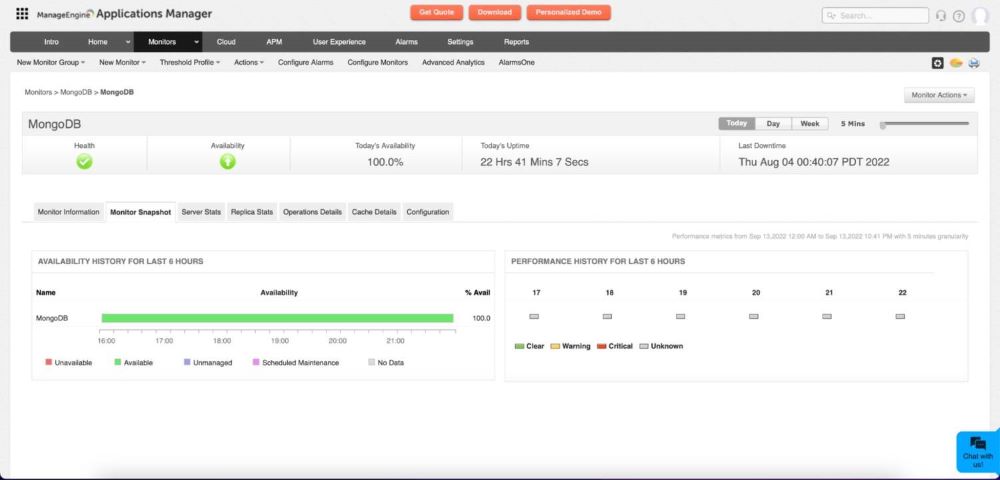The image size is (1000, 480).
Task: Click Today's Uptime value 22 Hrs 41 Mins
Action: pyautogui.click(x=534, y=162)
